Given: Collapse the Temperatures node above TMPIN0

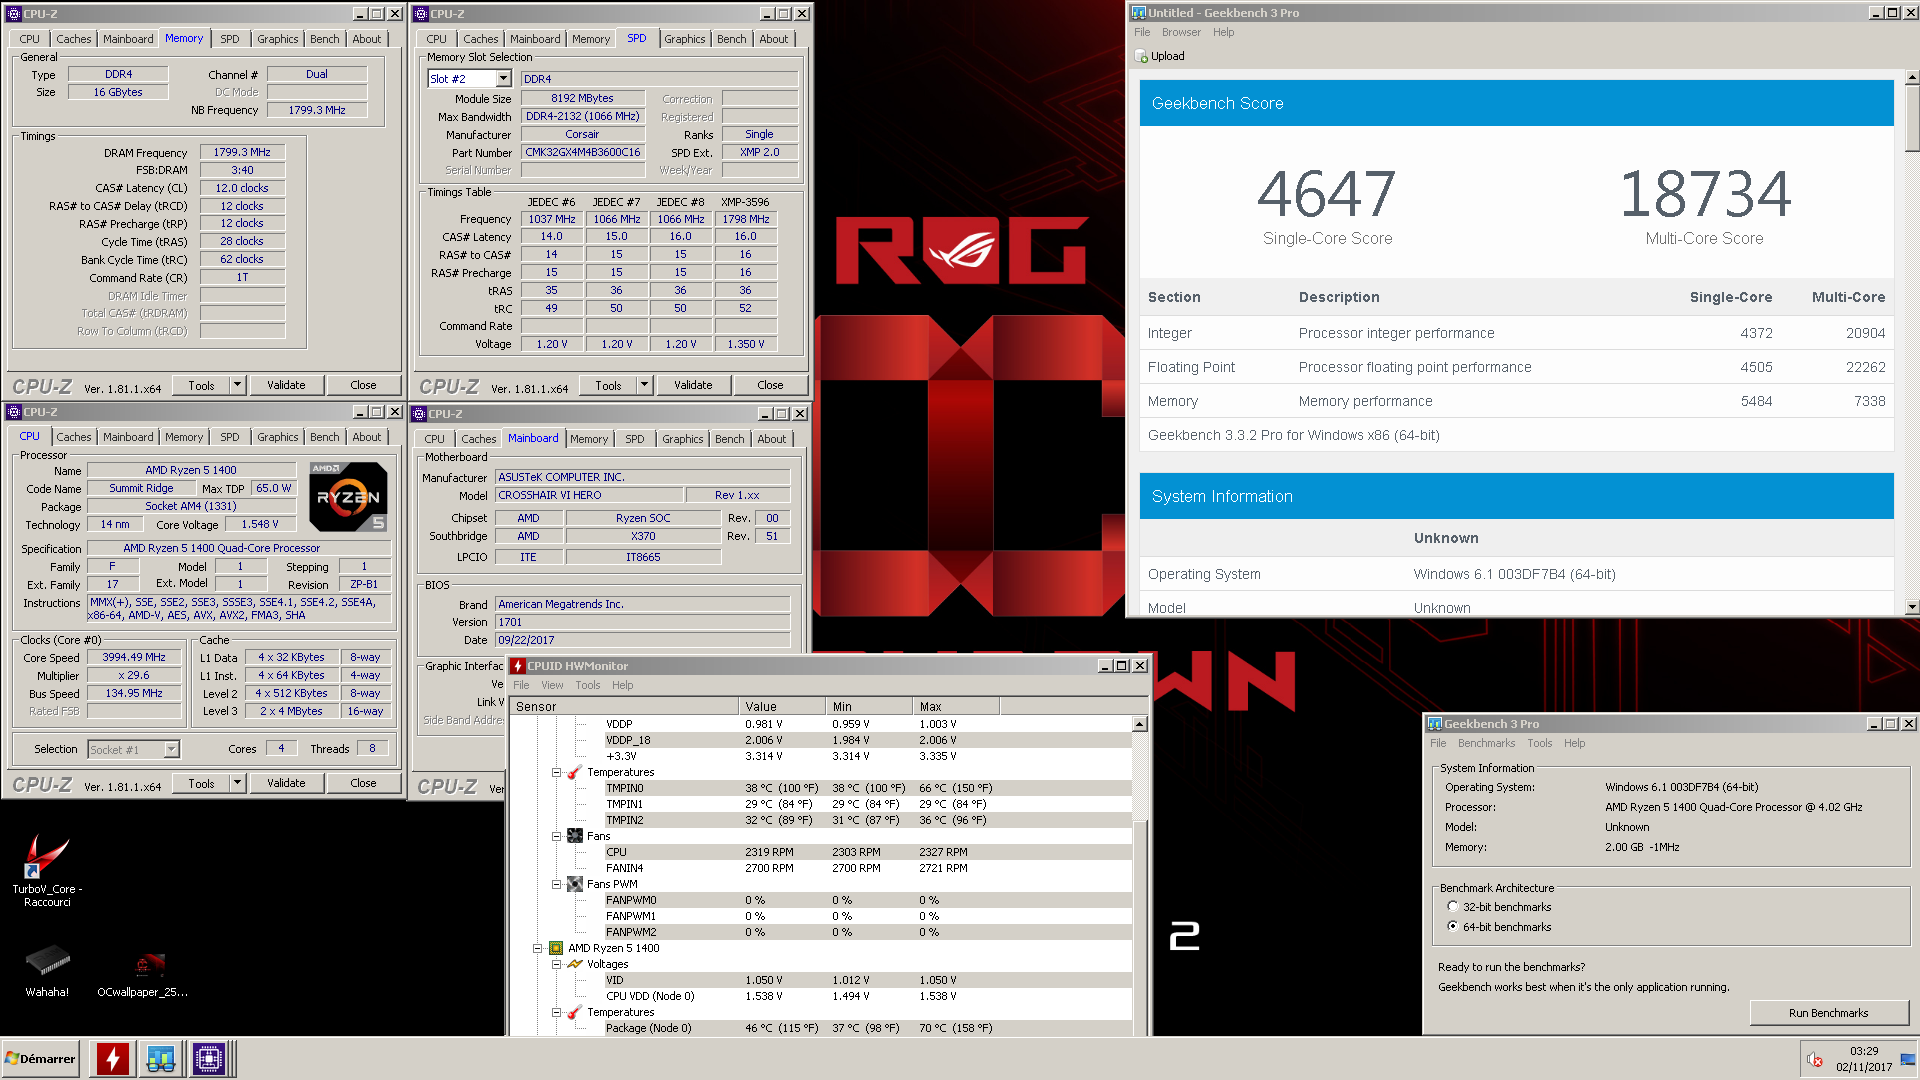Looking at the screenshot, I should (x=556, y=772).
